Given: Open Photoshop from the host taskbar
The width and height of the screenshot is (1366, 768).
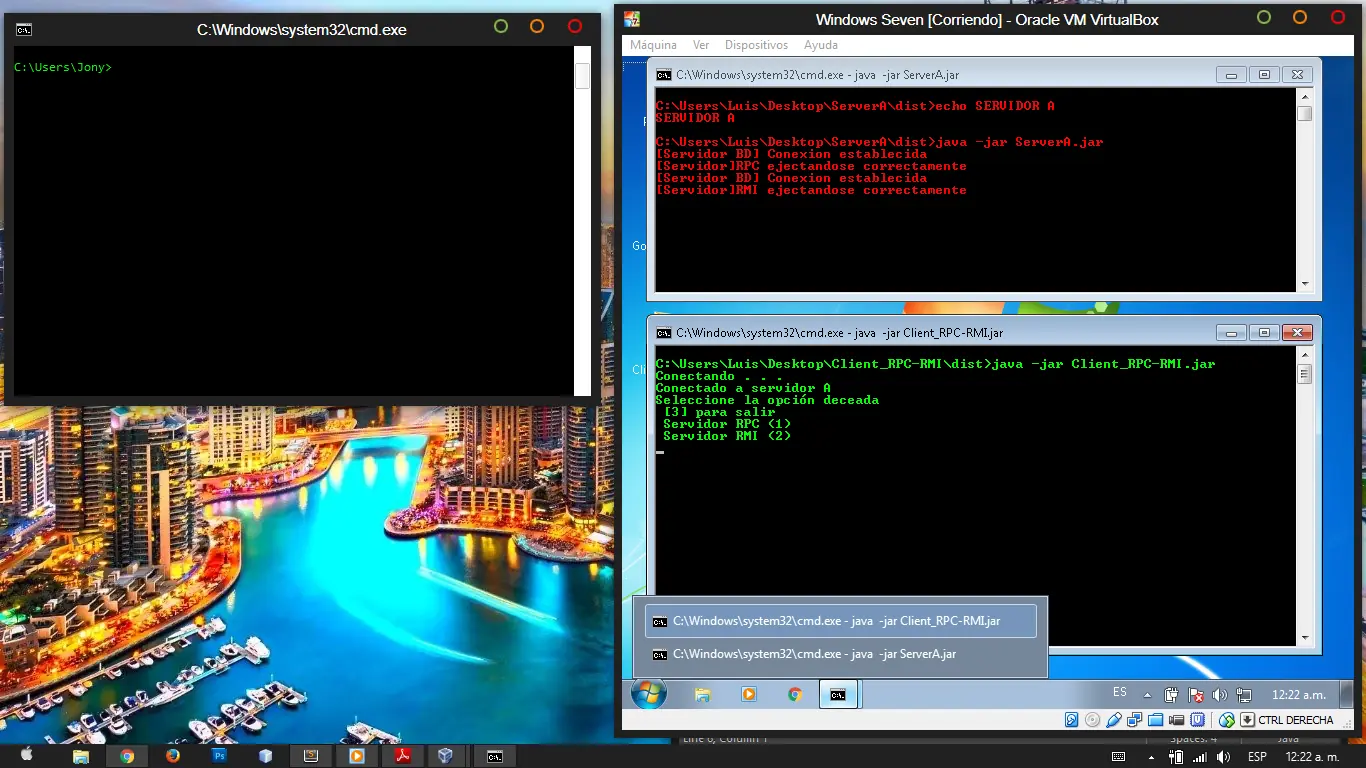Looking at the screenshot, I should pos(219,756).
